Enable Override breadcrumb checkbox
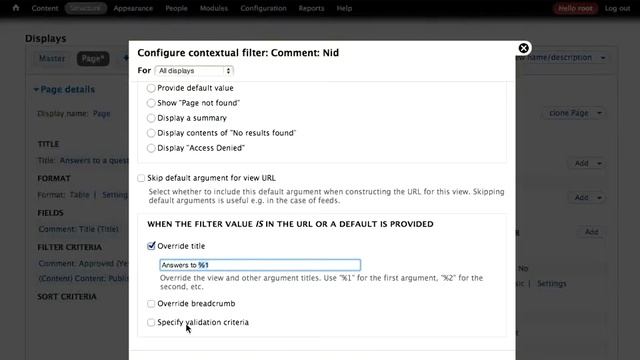This screenshot has width=640, height=360. pos(151,304)
